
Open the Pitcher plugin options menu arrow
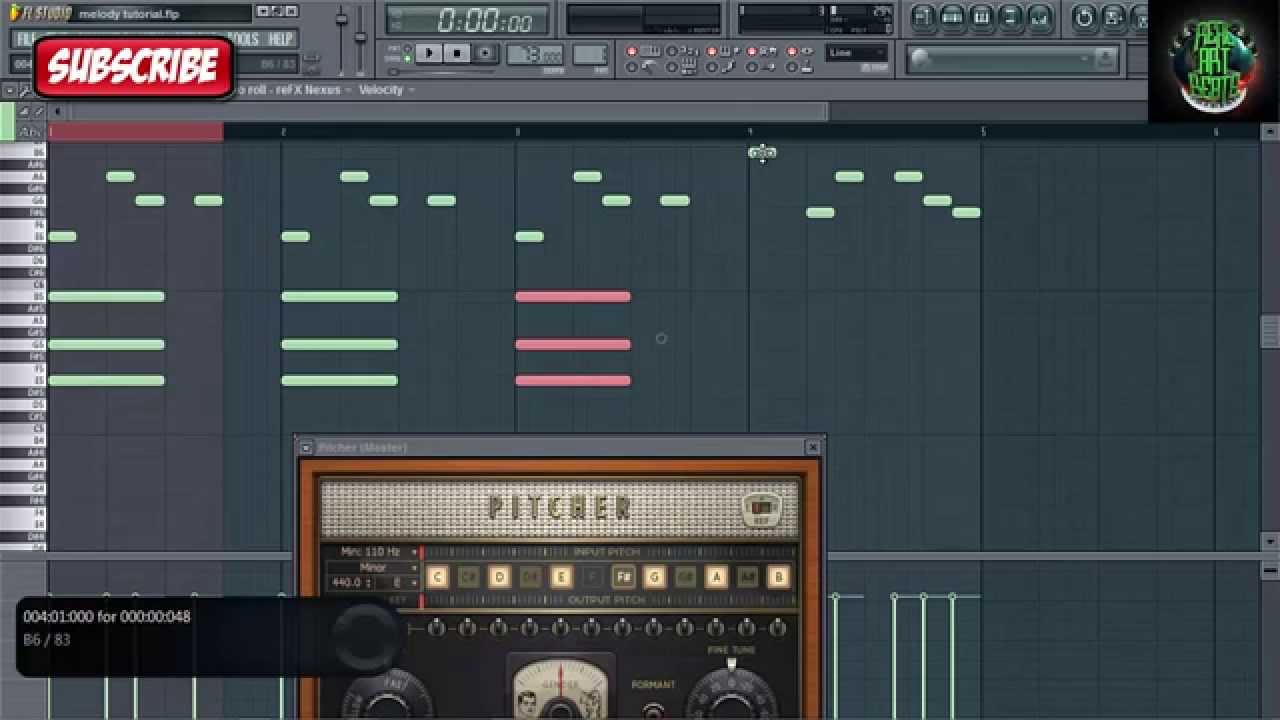click(306, 447)
